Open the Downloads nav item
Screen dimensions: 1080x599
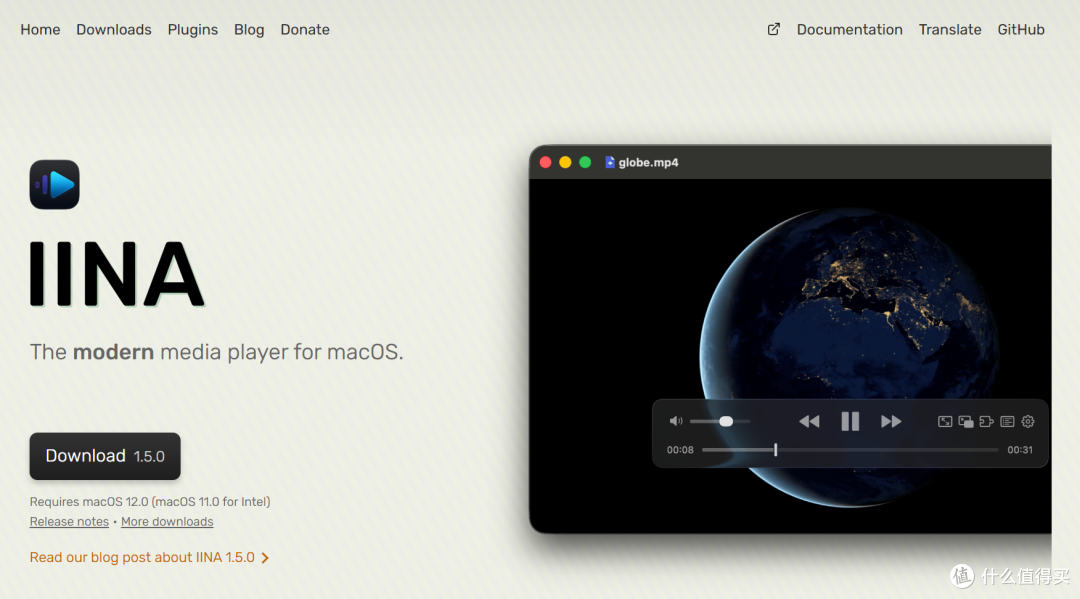coord(114,30)
